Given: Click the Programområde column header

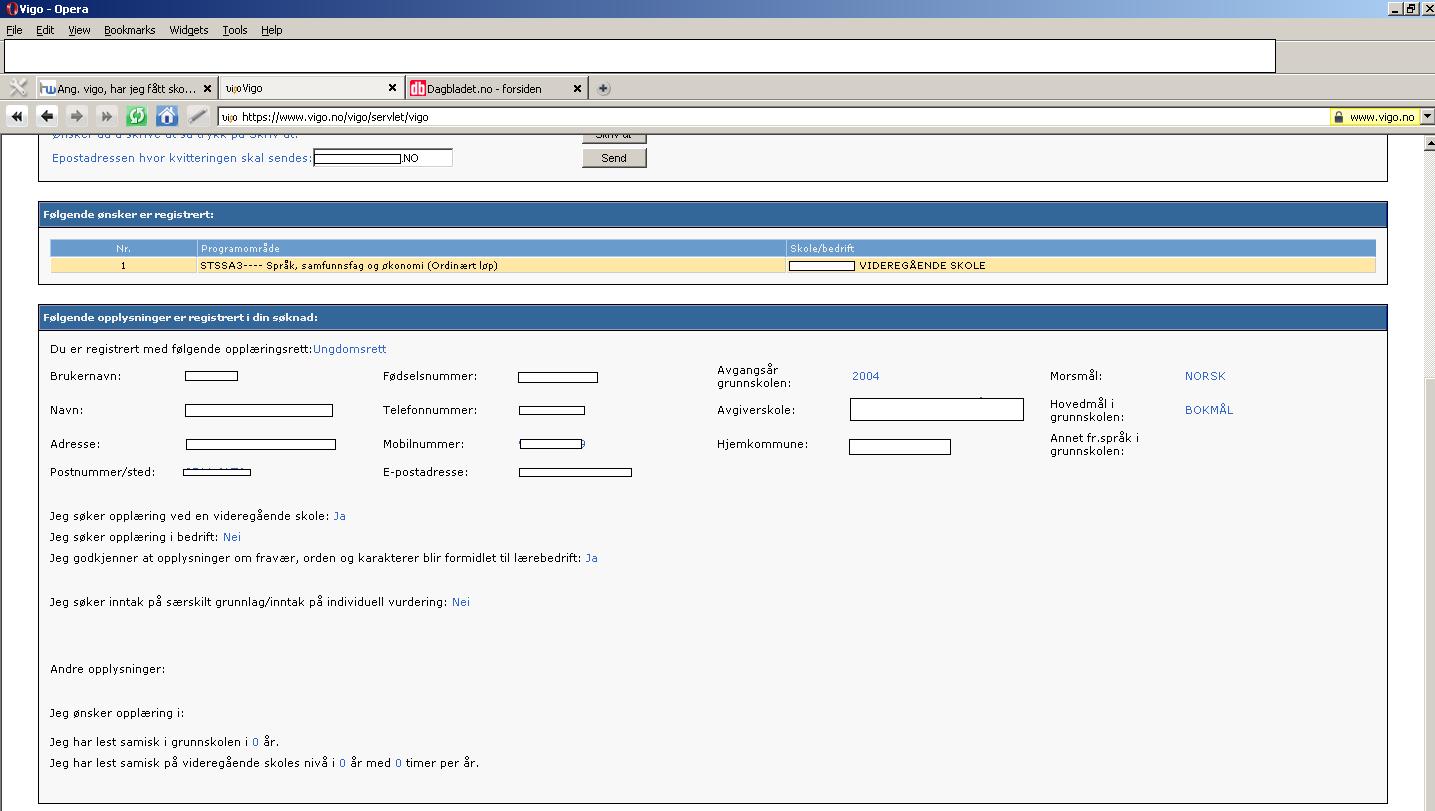Looking at the screenshot, I should [x=492, y=248].
